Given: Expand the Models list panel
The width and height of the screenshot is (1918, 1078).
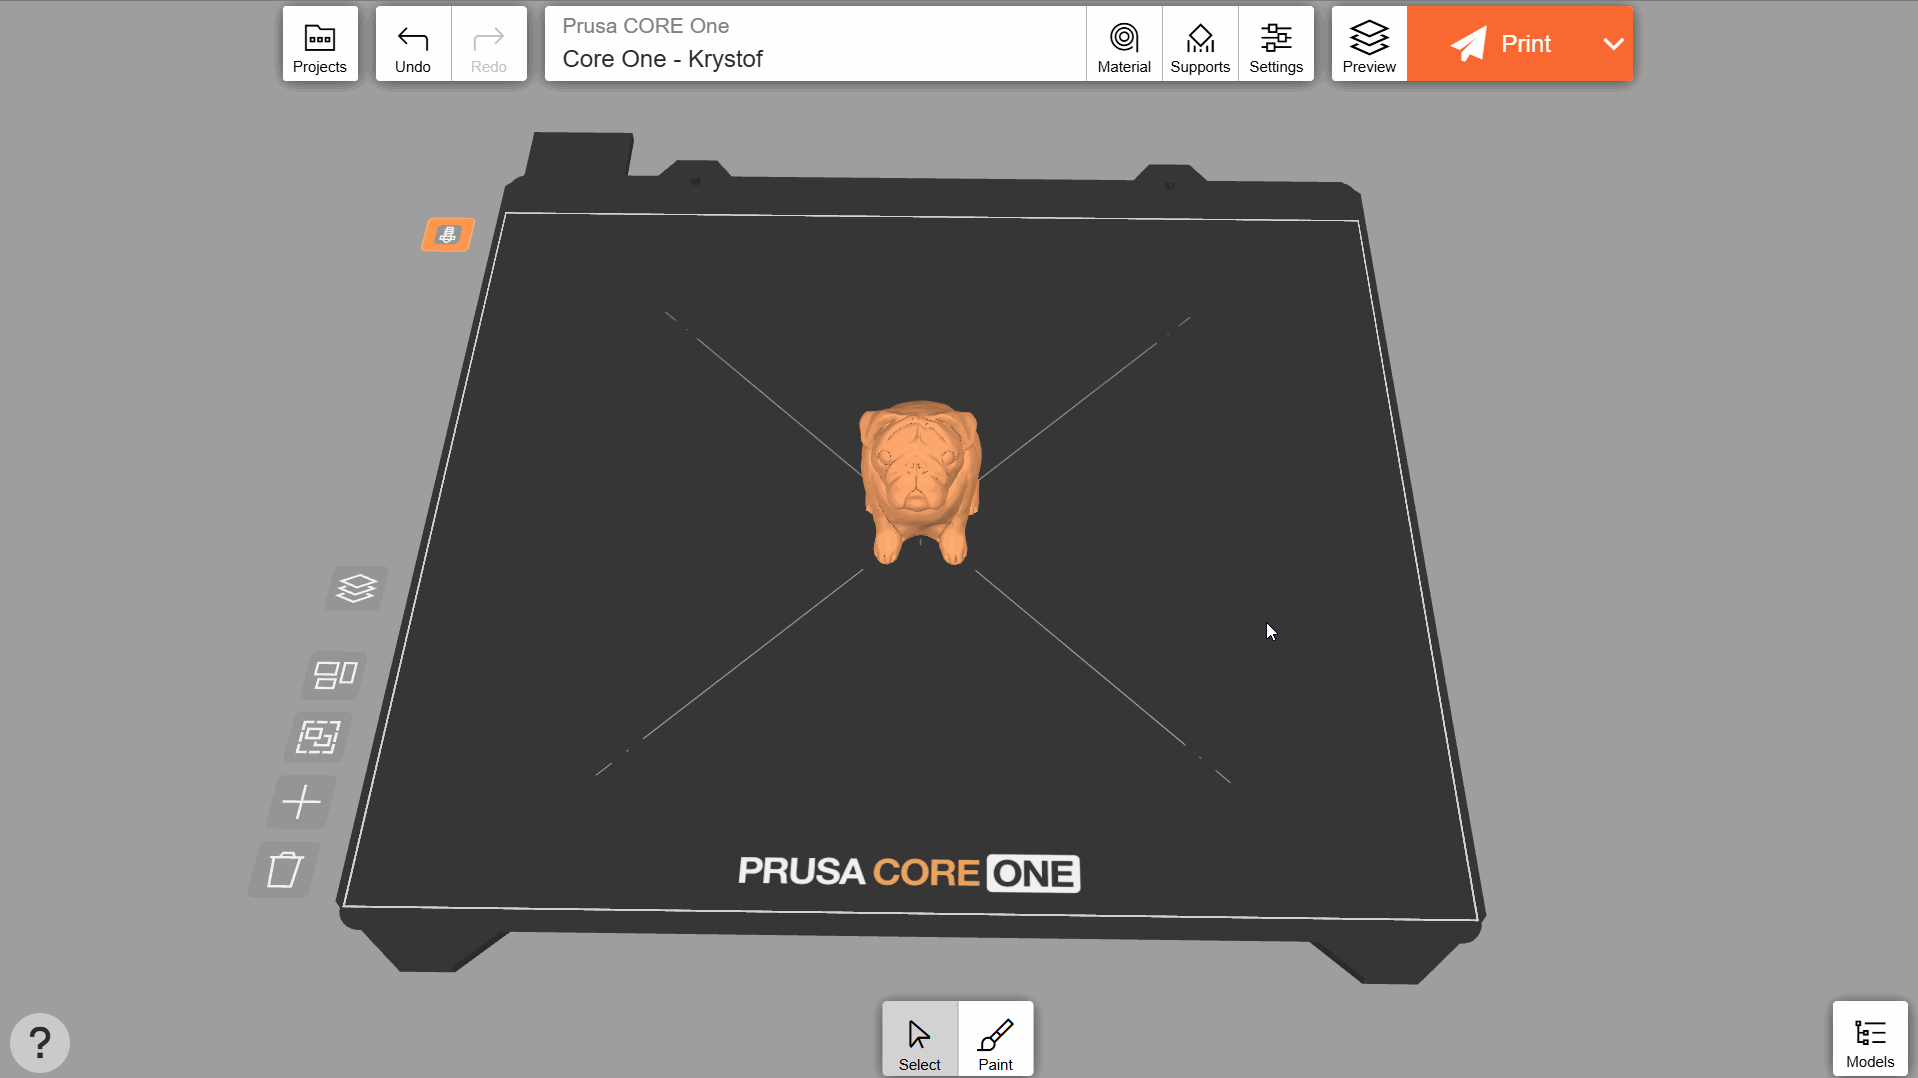Looking at the screenshot, I should coord(1869,1040).
